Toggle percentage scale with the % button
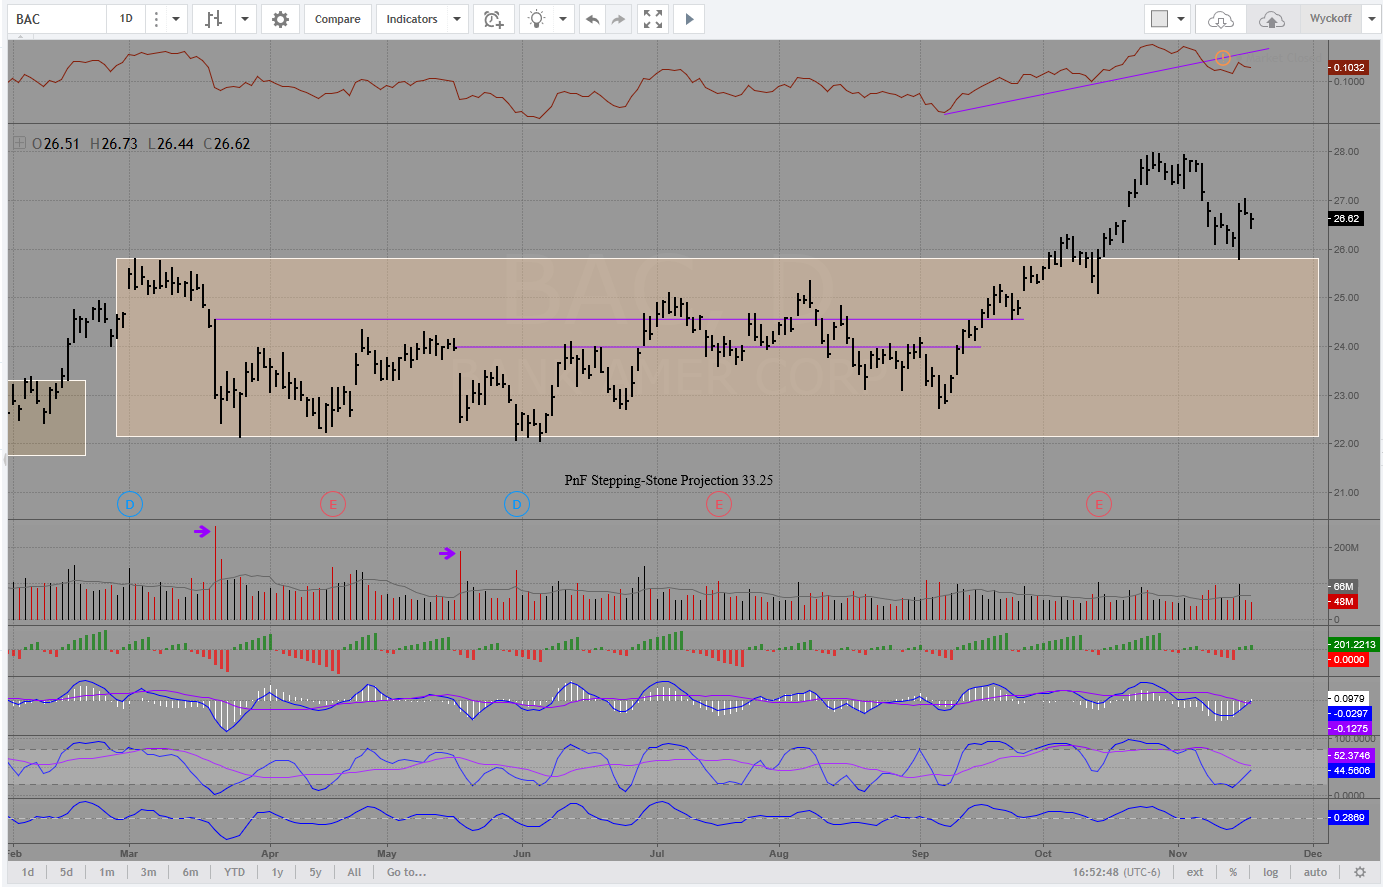 [x=1233, y=872]
